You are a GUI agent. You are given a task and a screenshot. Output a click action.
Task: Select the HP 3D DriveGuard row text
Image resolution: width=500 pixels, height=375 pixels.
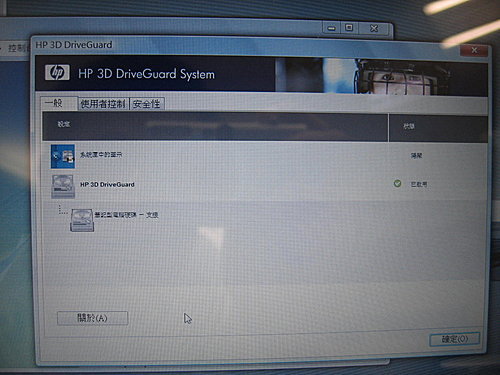click(107, 184)
